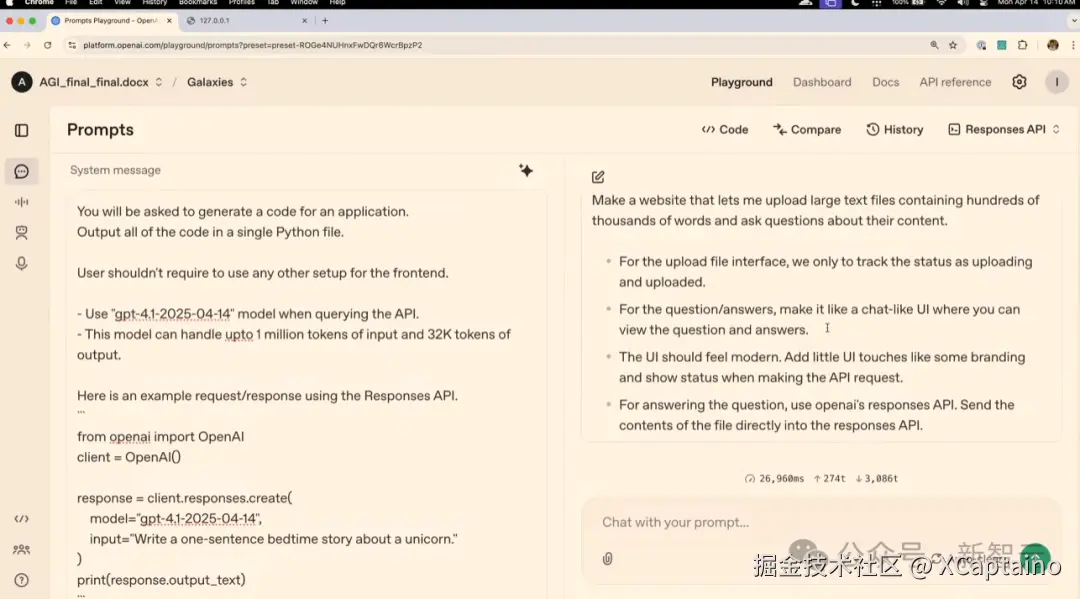
Task: Click the edit pencil icon above the user message
Action: pos(598,177)
